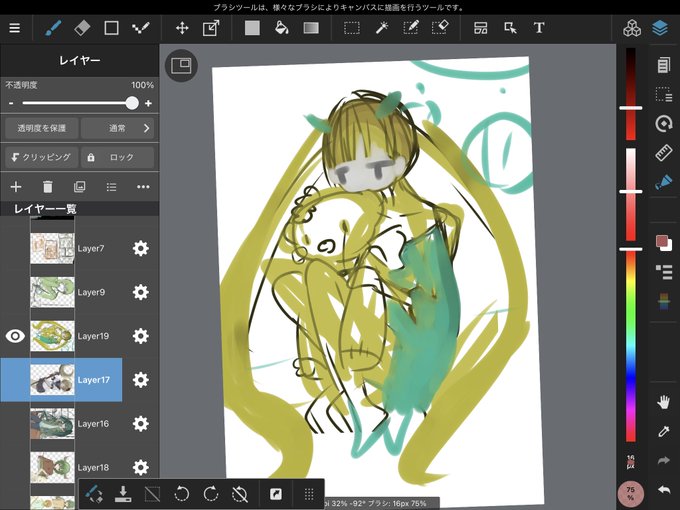
Task: Open the canvas navigator thumbnail button
Action: pyautogui.click(x=181, y=66)
